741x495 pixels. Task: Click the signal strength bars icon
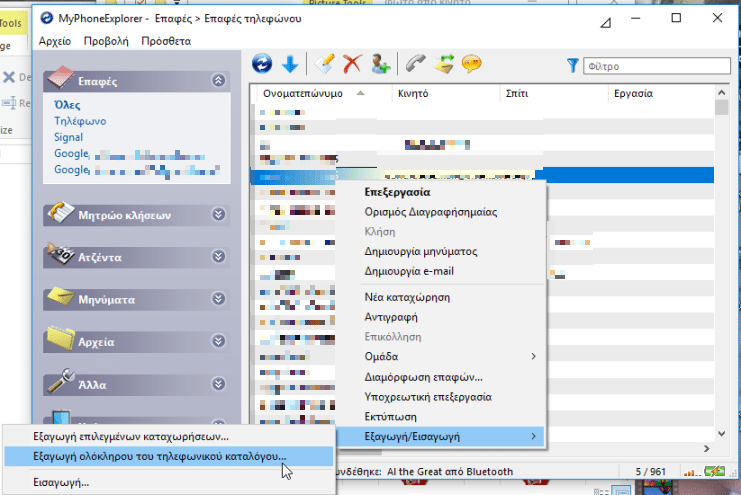(x=692, y=472)
